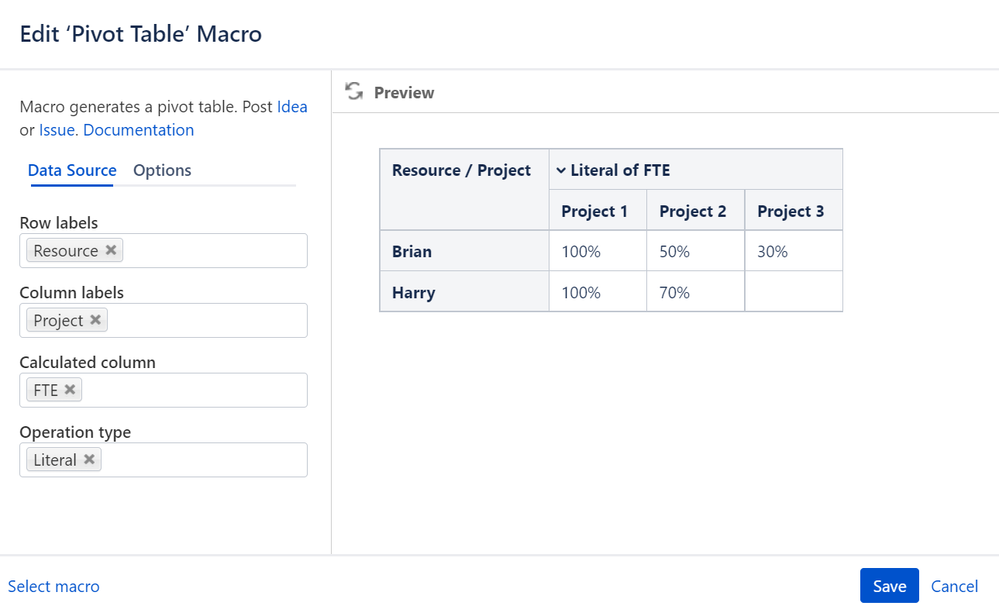Viewport: 999px width, 609px height.
Task: Select the Data Source tab
Action: [72, 170]
